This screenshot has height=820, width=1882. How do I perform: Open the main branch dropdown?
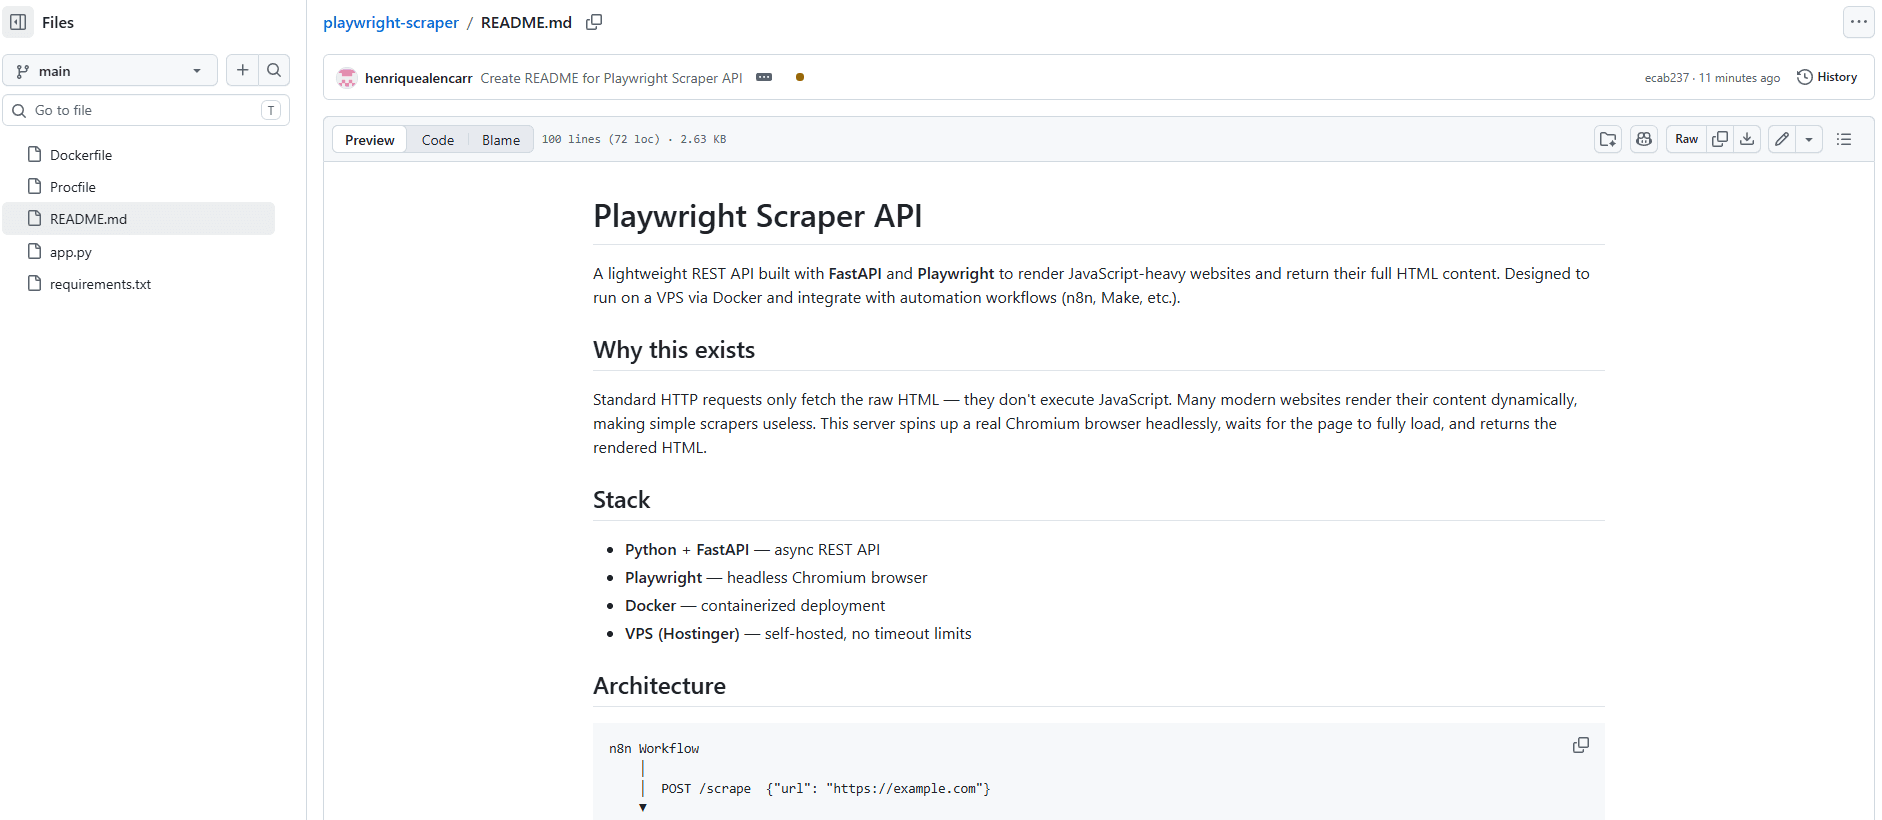point(110,71)
